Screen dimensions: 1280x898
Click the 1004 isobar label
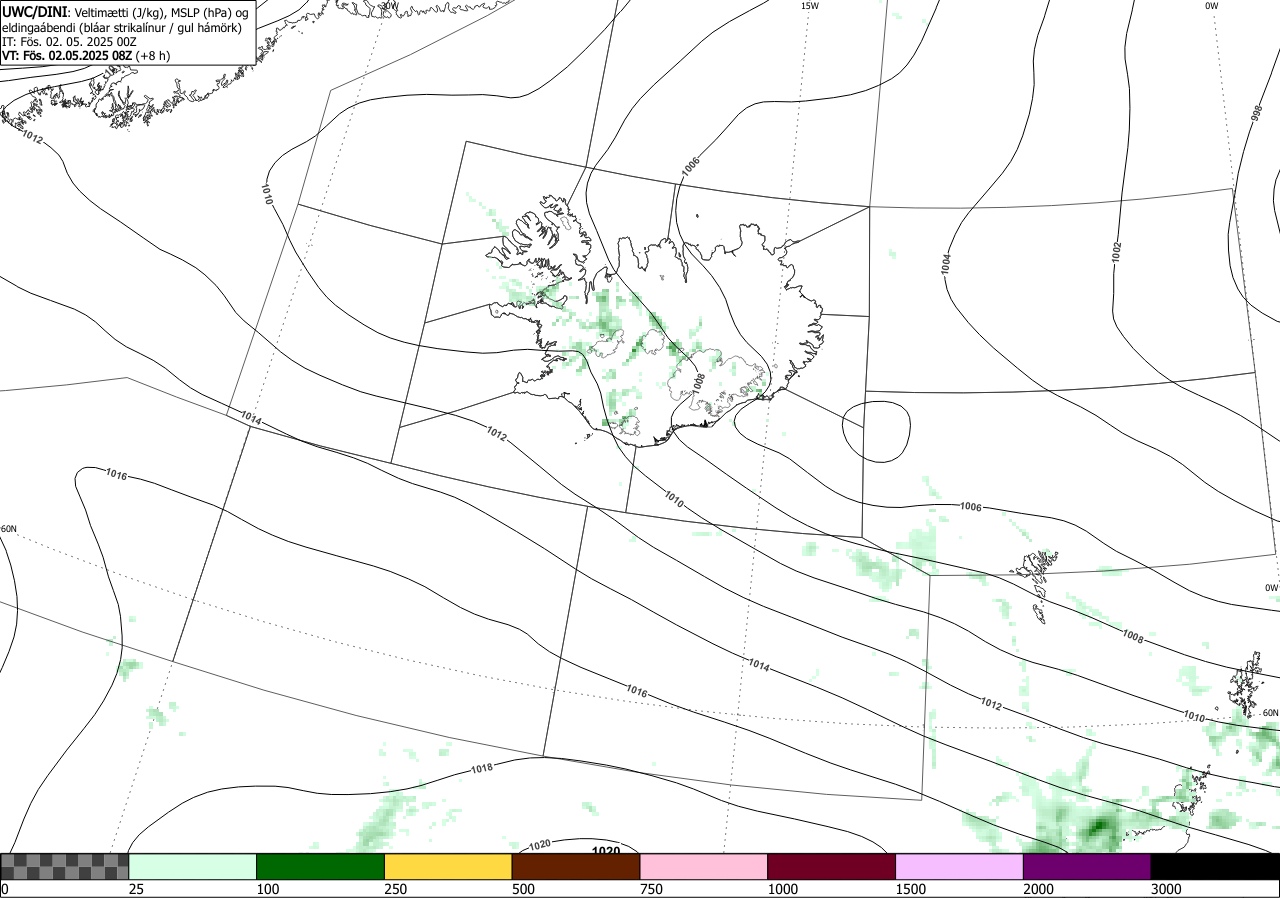[946, 264]
